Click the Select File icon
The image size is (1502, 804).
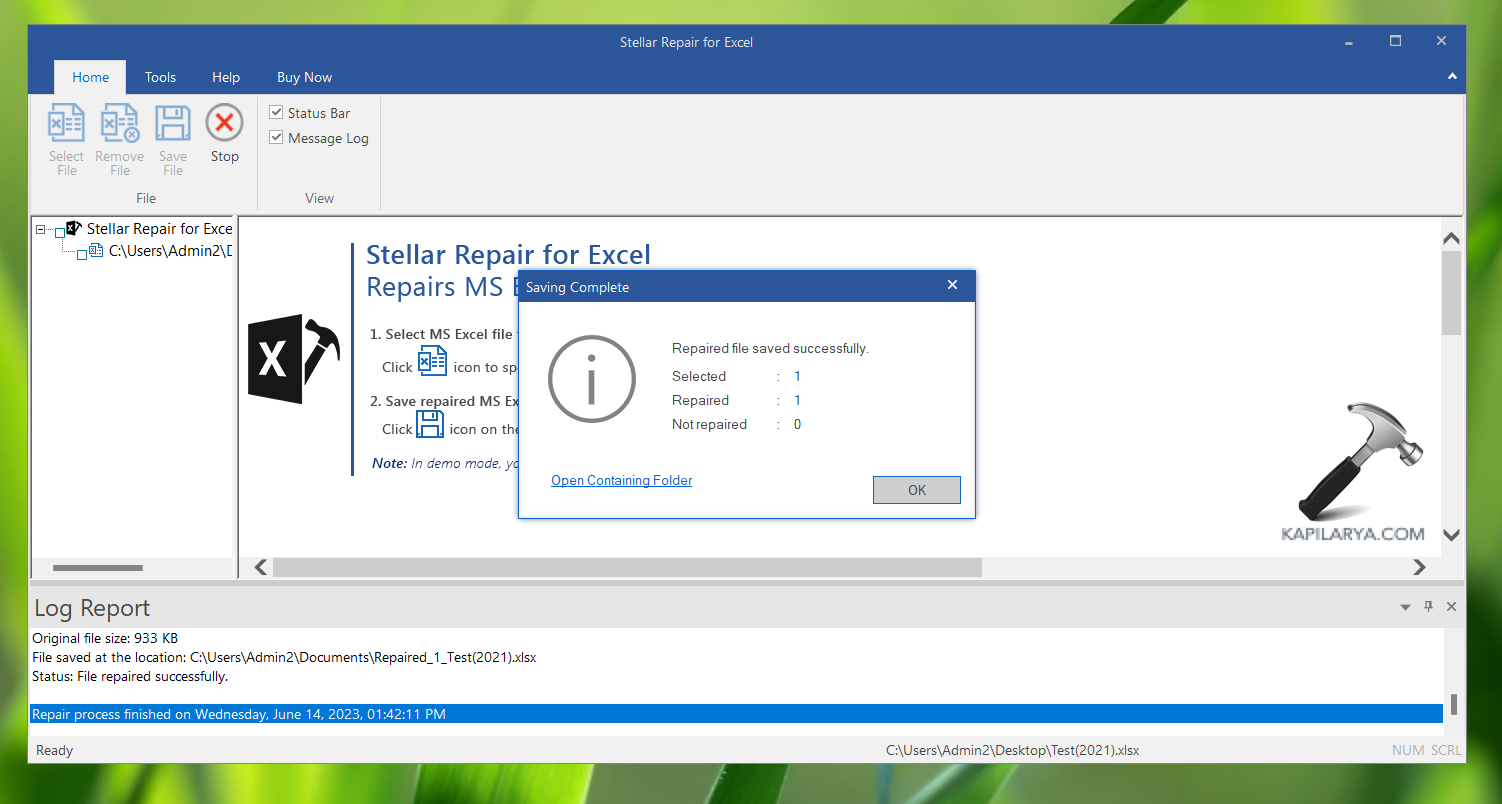(66, 124)
